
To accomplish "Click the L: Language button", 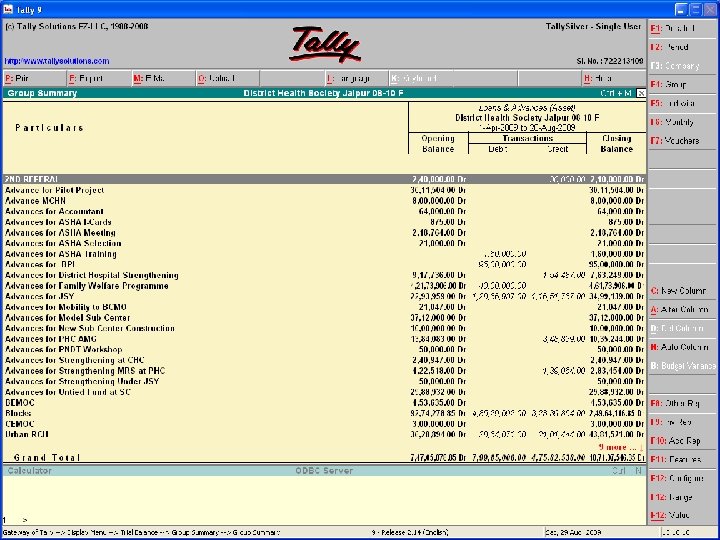I will (x=356, y=79).
